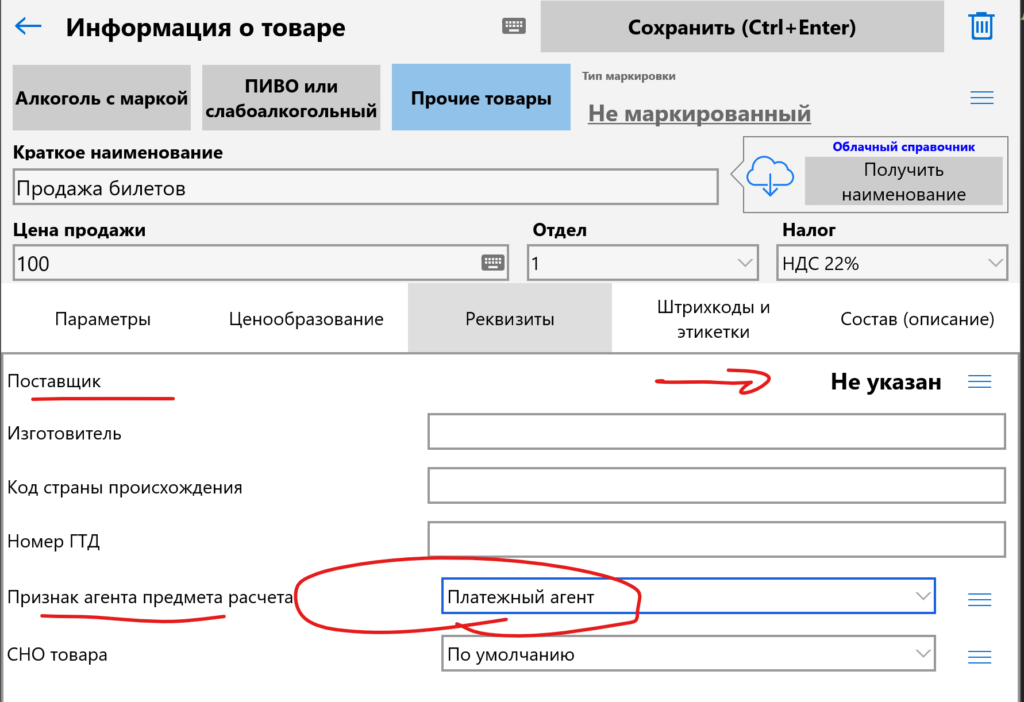Switch to the Штрихкоды и этикетки tab
This screenshot has height=702, width=1024.
(713, 319)
